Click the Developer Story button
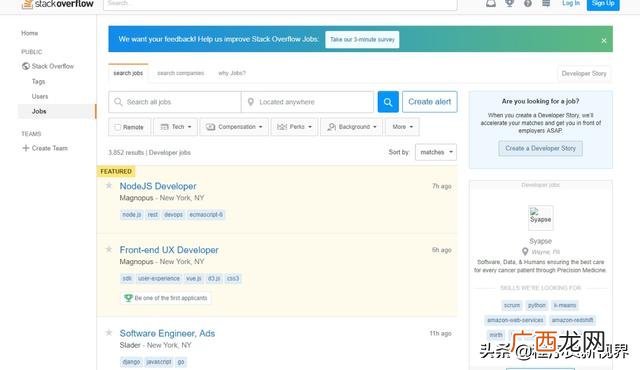 (x=584, y=73)
